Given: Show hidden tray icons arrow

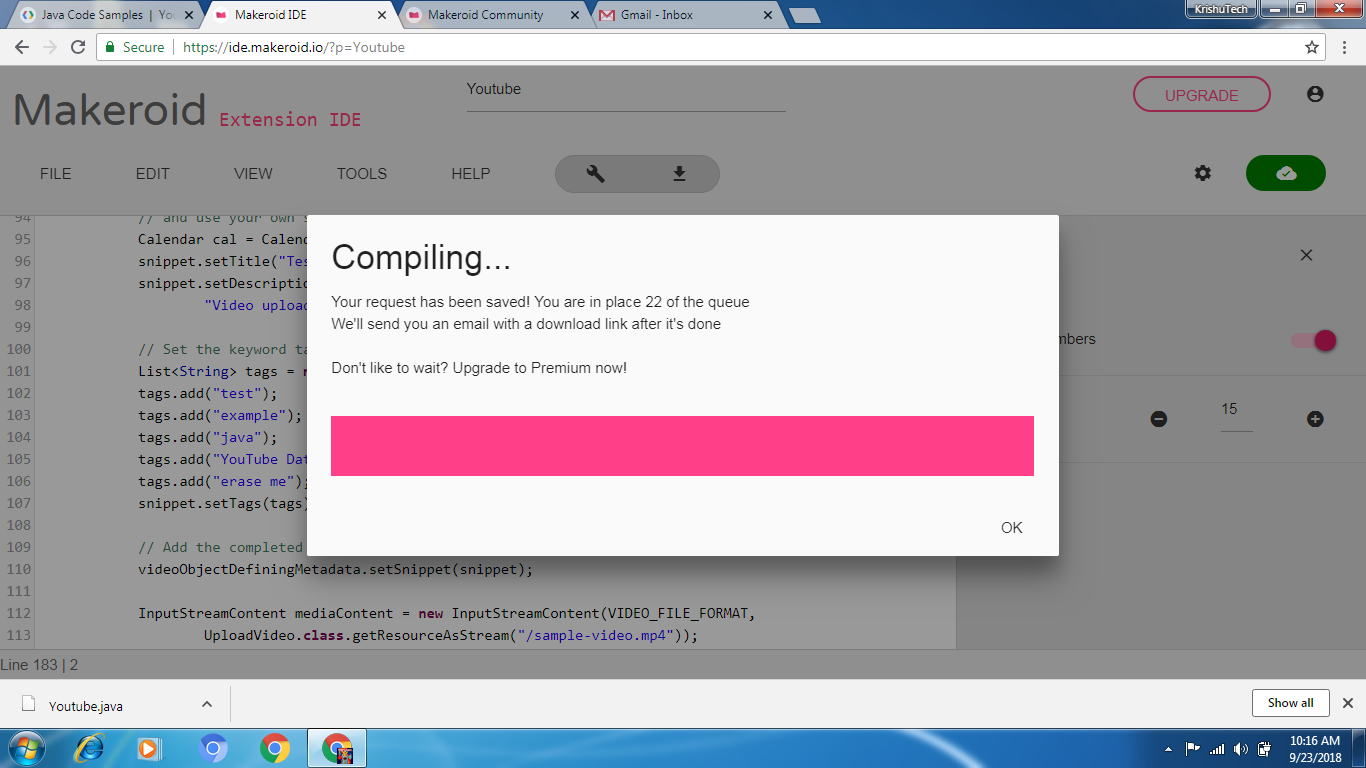Looking at the screenshot, I should tap(1169, 749).
